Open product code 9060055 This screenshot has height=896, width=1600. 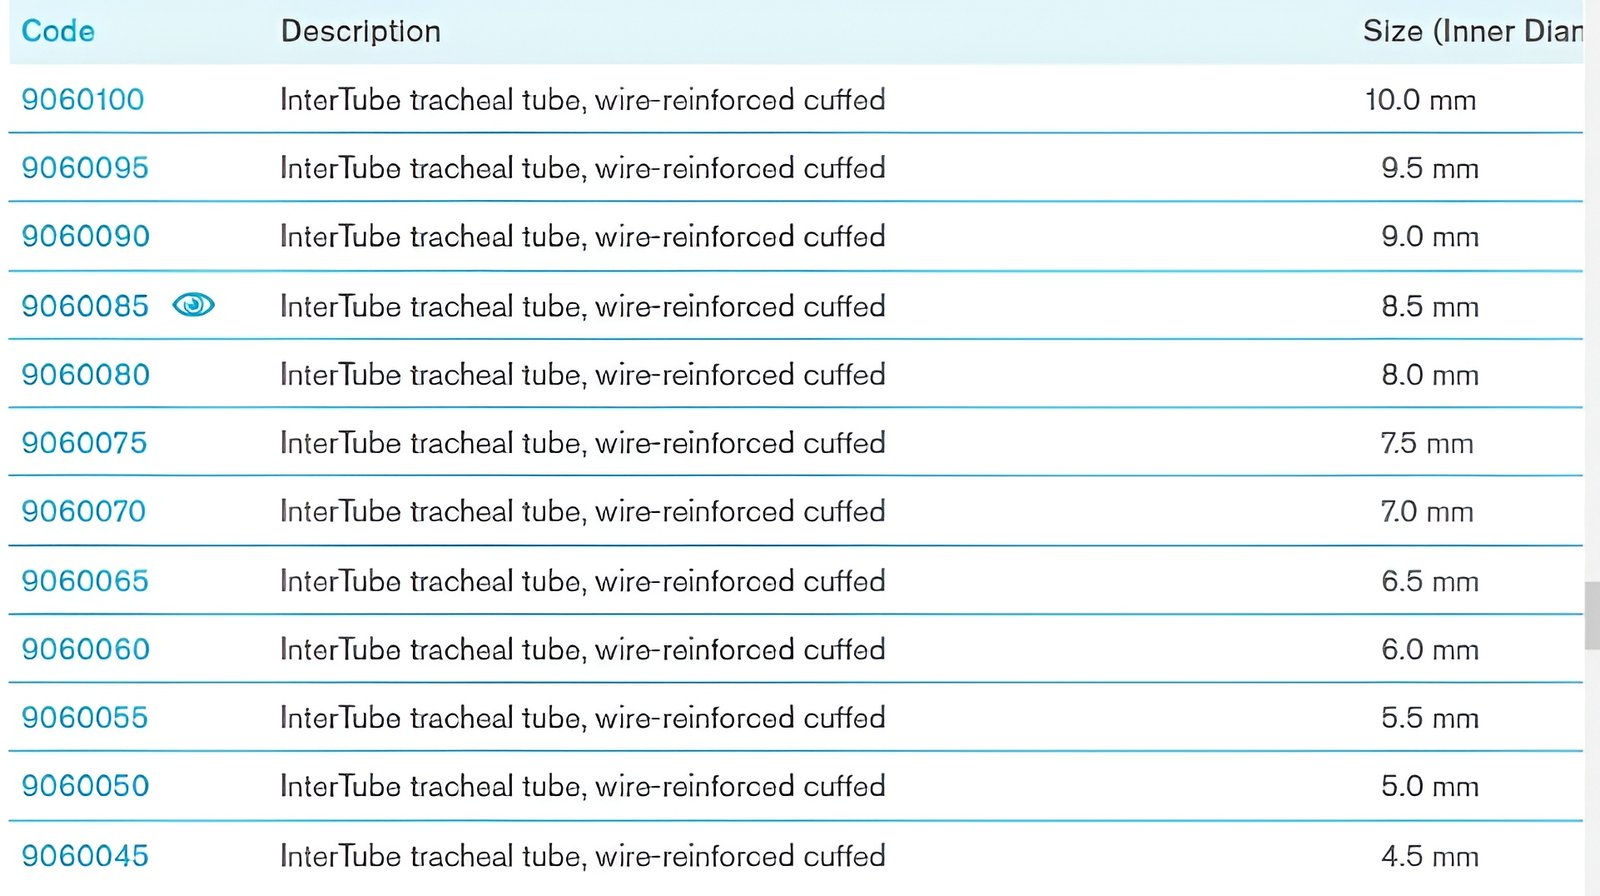[85, 718]
